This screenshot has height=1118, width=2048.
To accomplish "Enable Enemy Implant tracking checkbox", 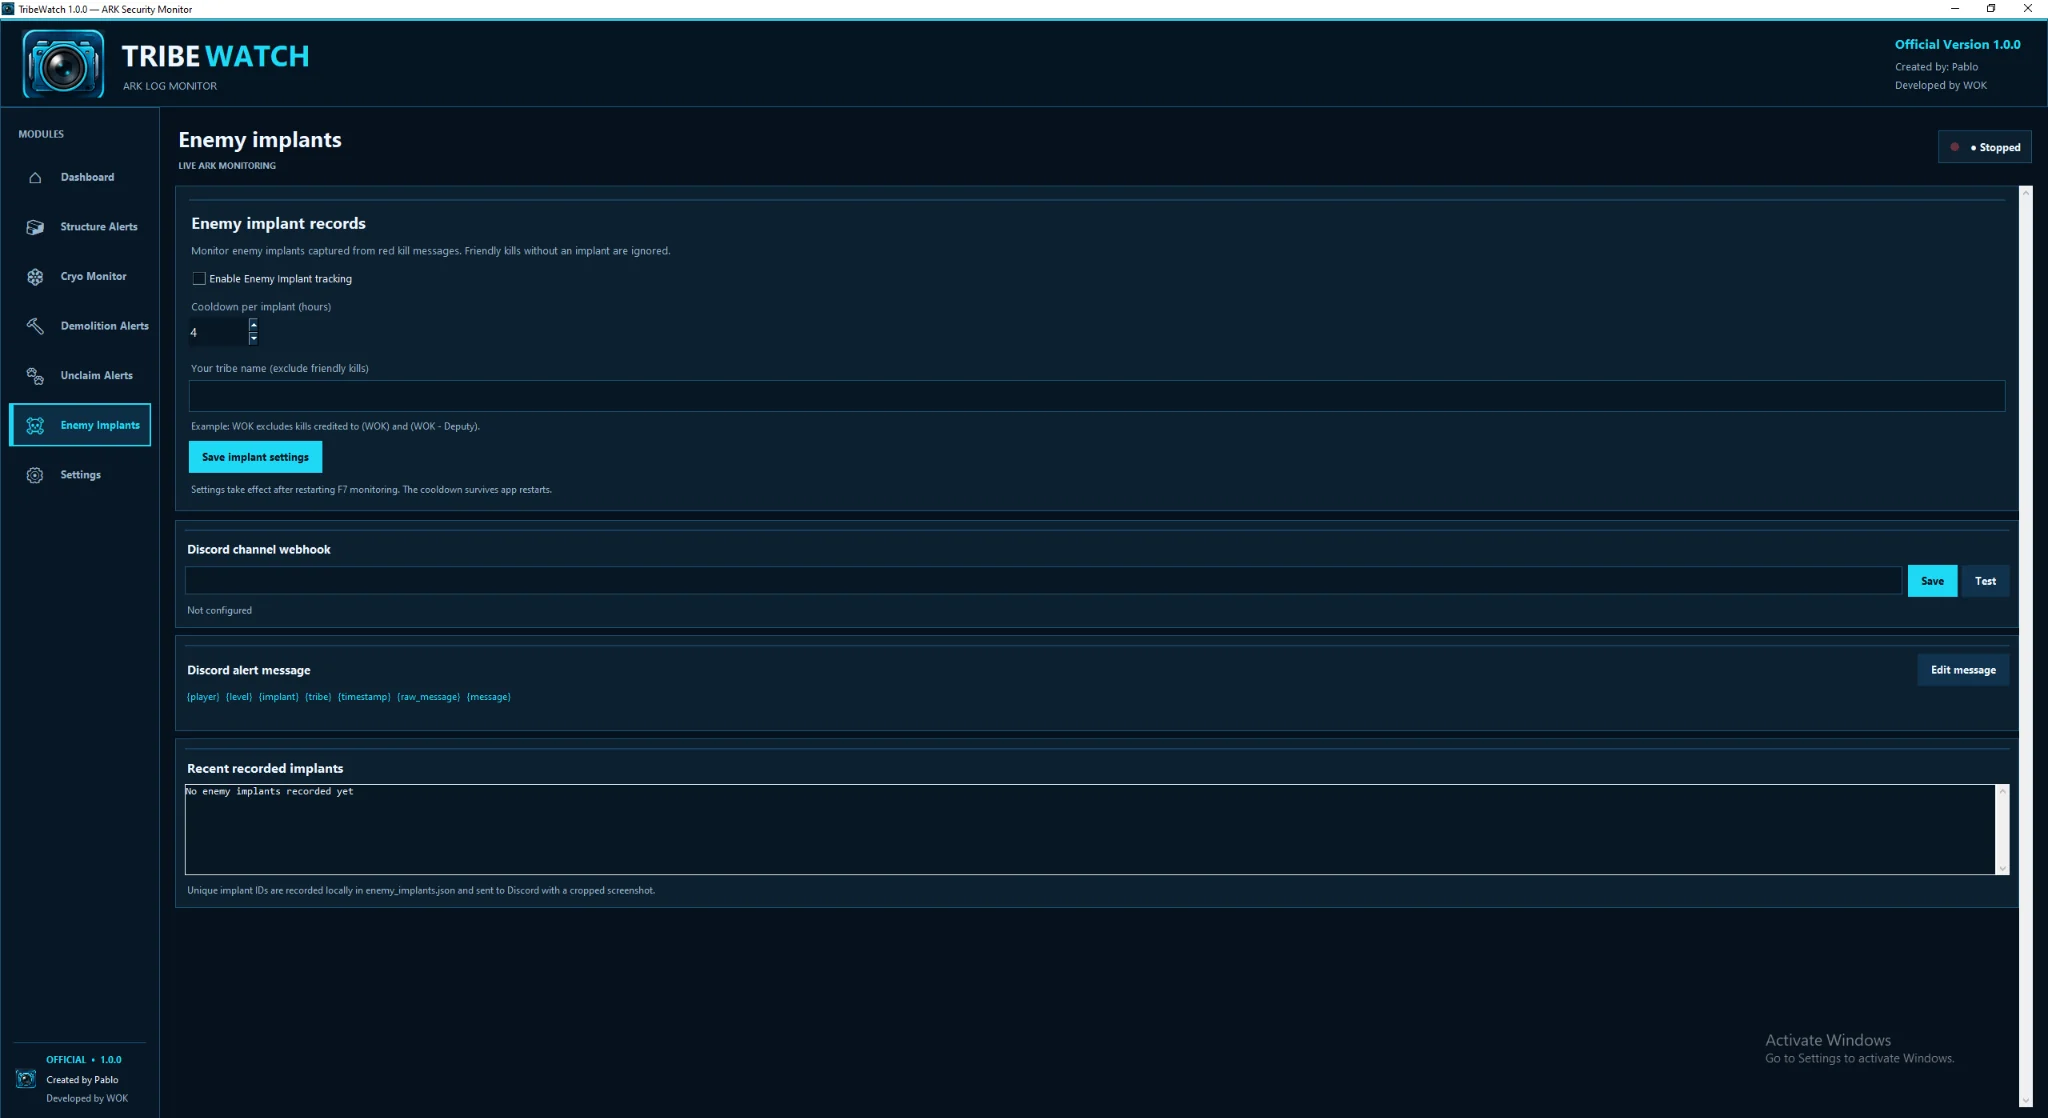I will pyautogui.click(x=199, y=279).
